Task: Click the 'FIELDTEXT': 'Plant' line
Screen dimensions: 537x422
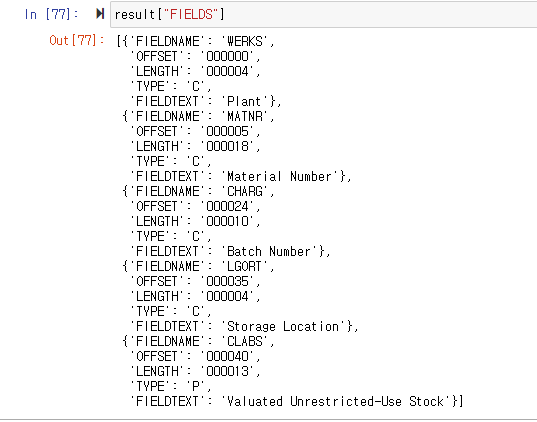Action: [205, 102]
